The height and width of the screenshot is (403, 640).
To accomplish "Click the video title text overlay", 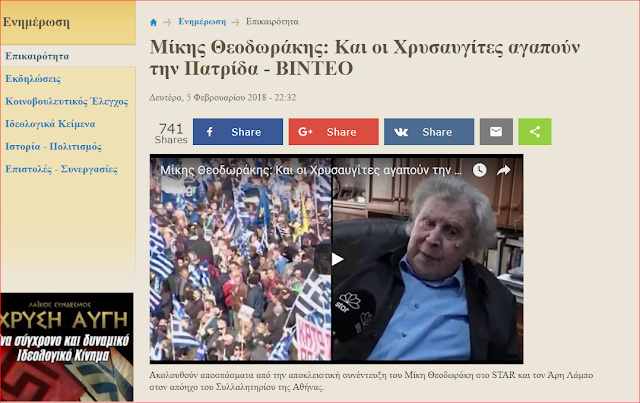I will (311, 170).
